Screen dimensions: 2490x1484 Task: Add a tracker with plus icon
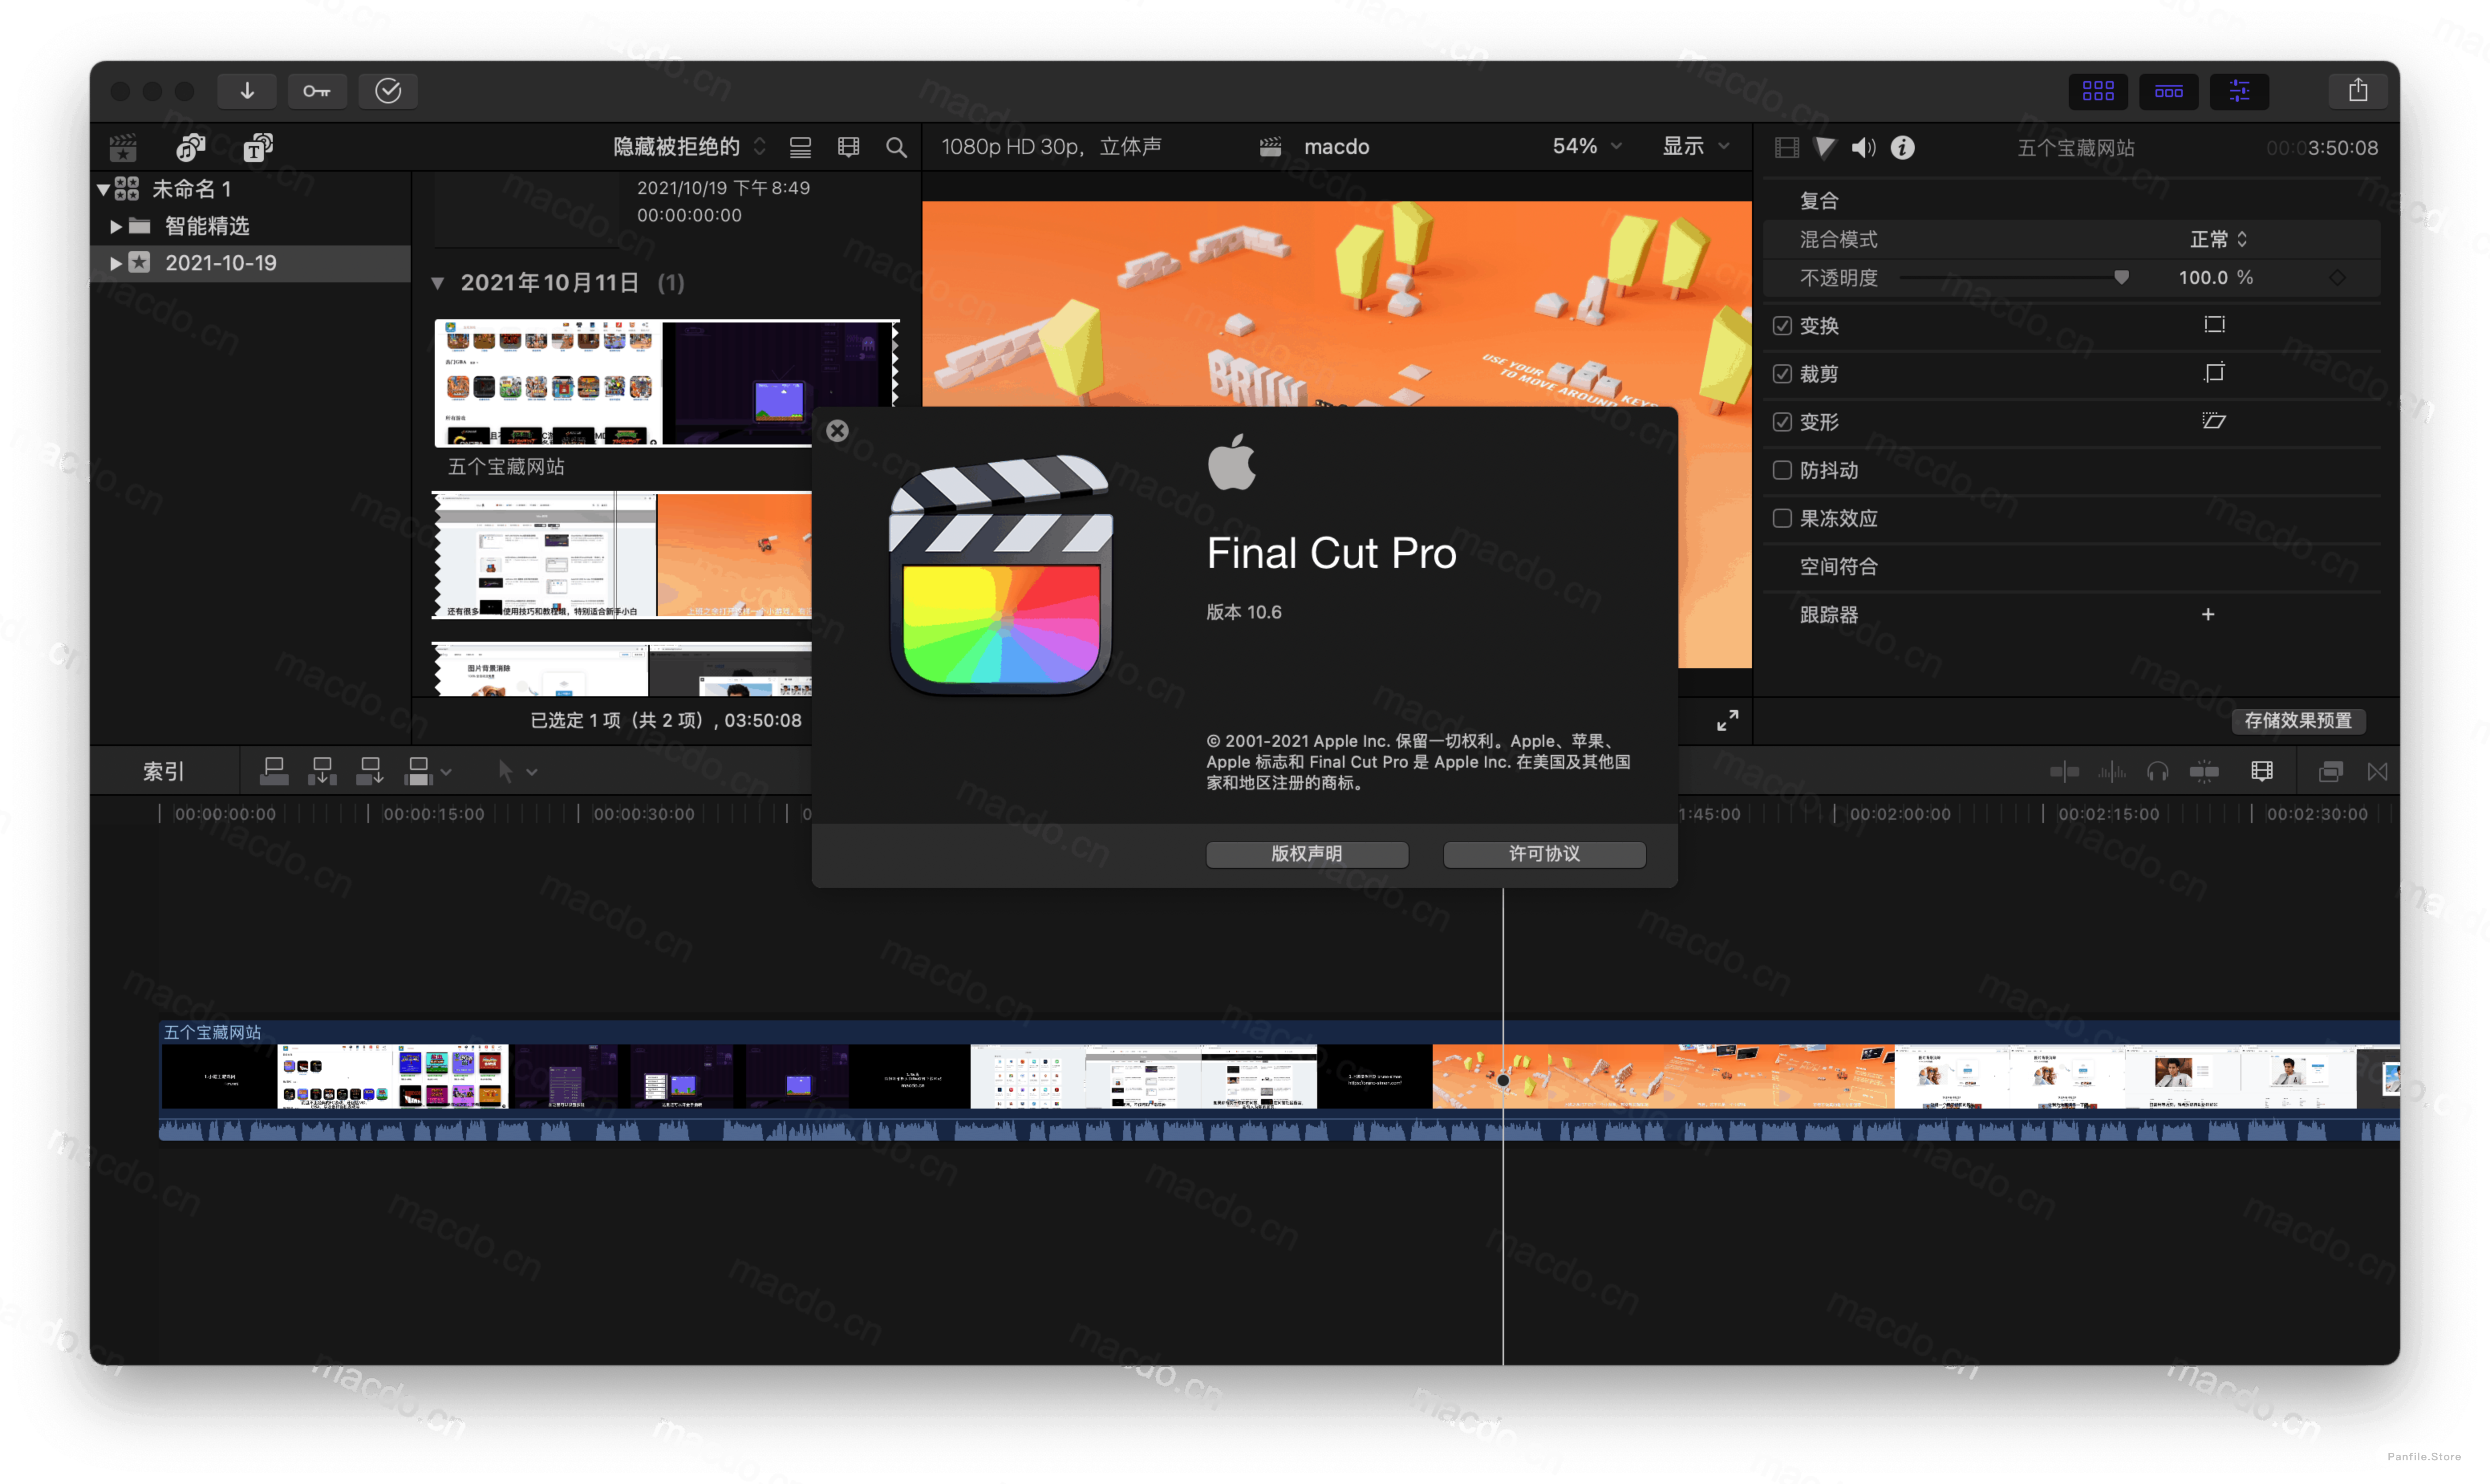(x=2208, y=614)
